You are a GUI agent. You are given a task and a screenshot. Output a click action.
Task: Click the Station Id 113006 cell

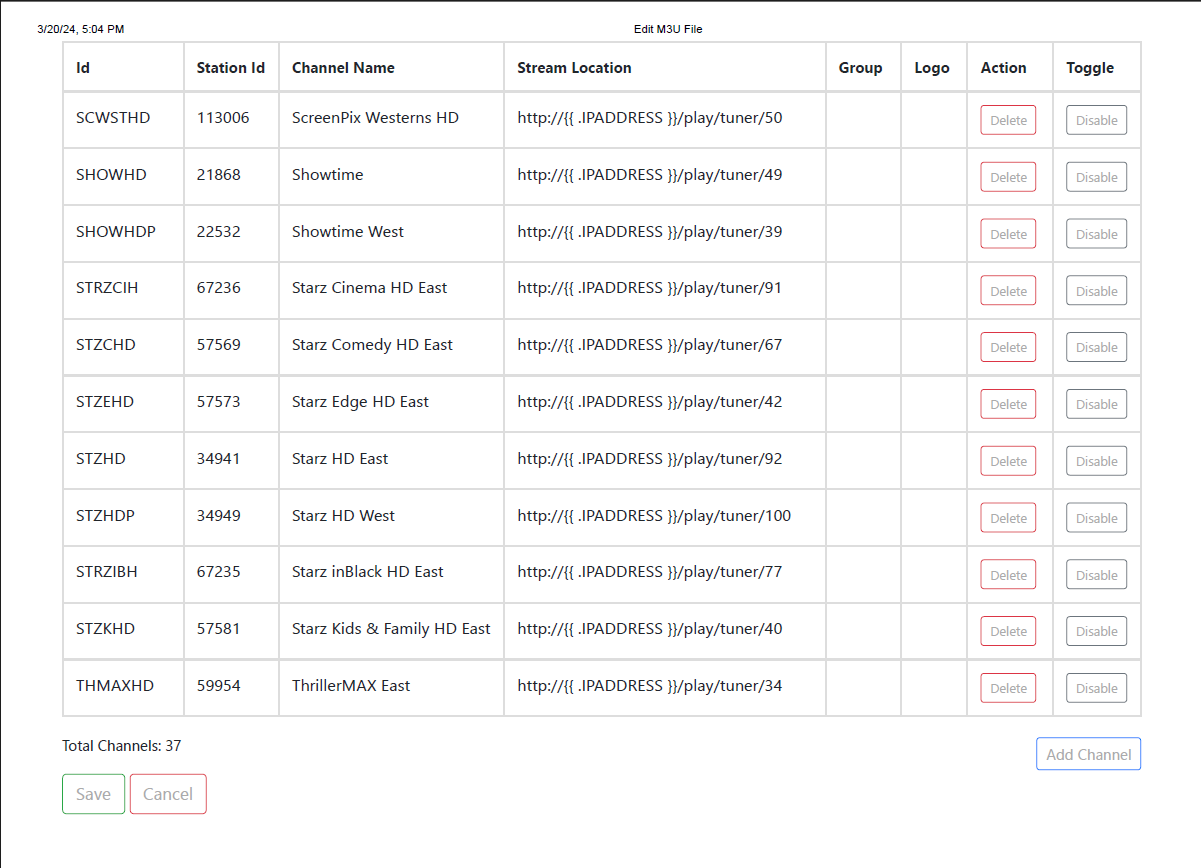tap(223, 118)
